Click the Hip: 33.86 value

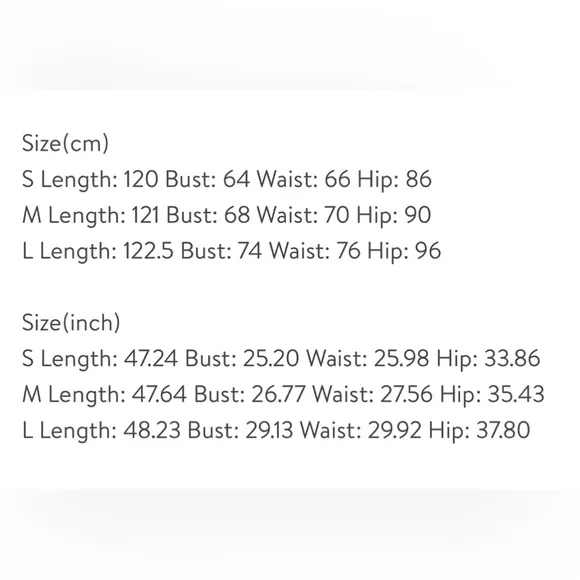tap(488, 358)
